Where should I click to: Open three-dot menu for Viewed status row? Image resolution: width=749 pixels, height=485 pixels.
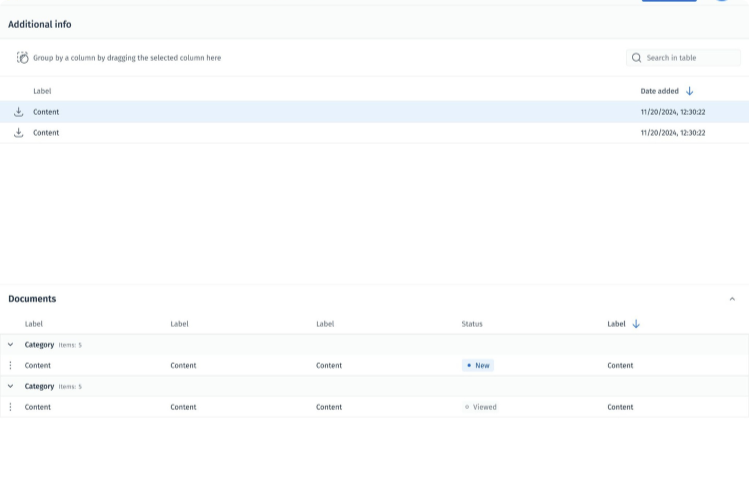coord(11,407)
